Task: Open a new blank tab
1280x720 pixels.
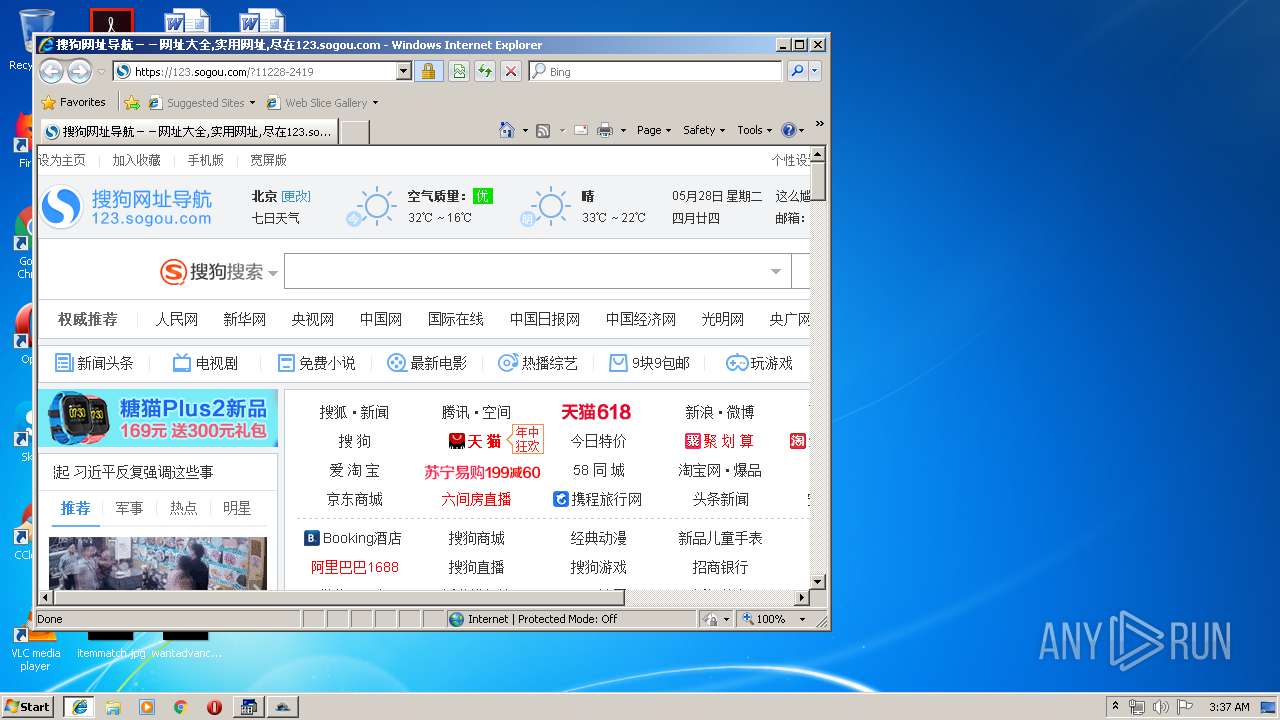Action: click(x=354, y=131)
